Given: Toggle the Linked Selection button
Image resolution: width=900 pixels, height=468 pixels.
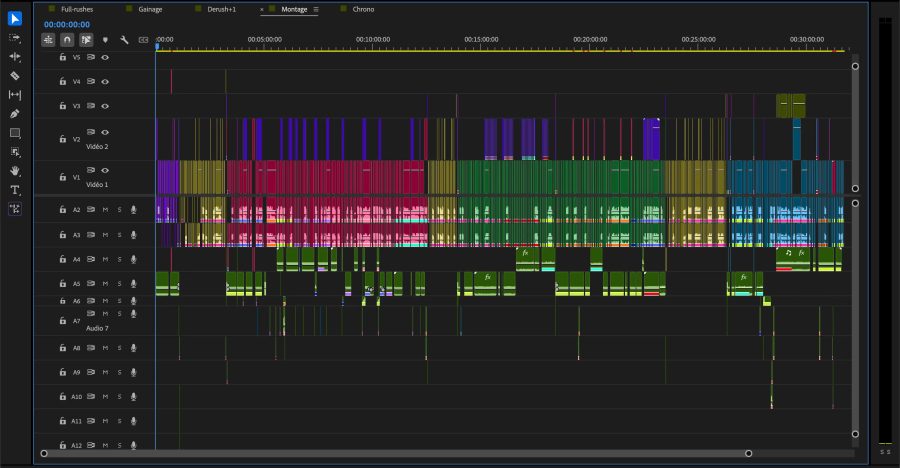Looking at the screenshot, I should coord(86,40).
